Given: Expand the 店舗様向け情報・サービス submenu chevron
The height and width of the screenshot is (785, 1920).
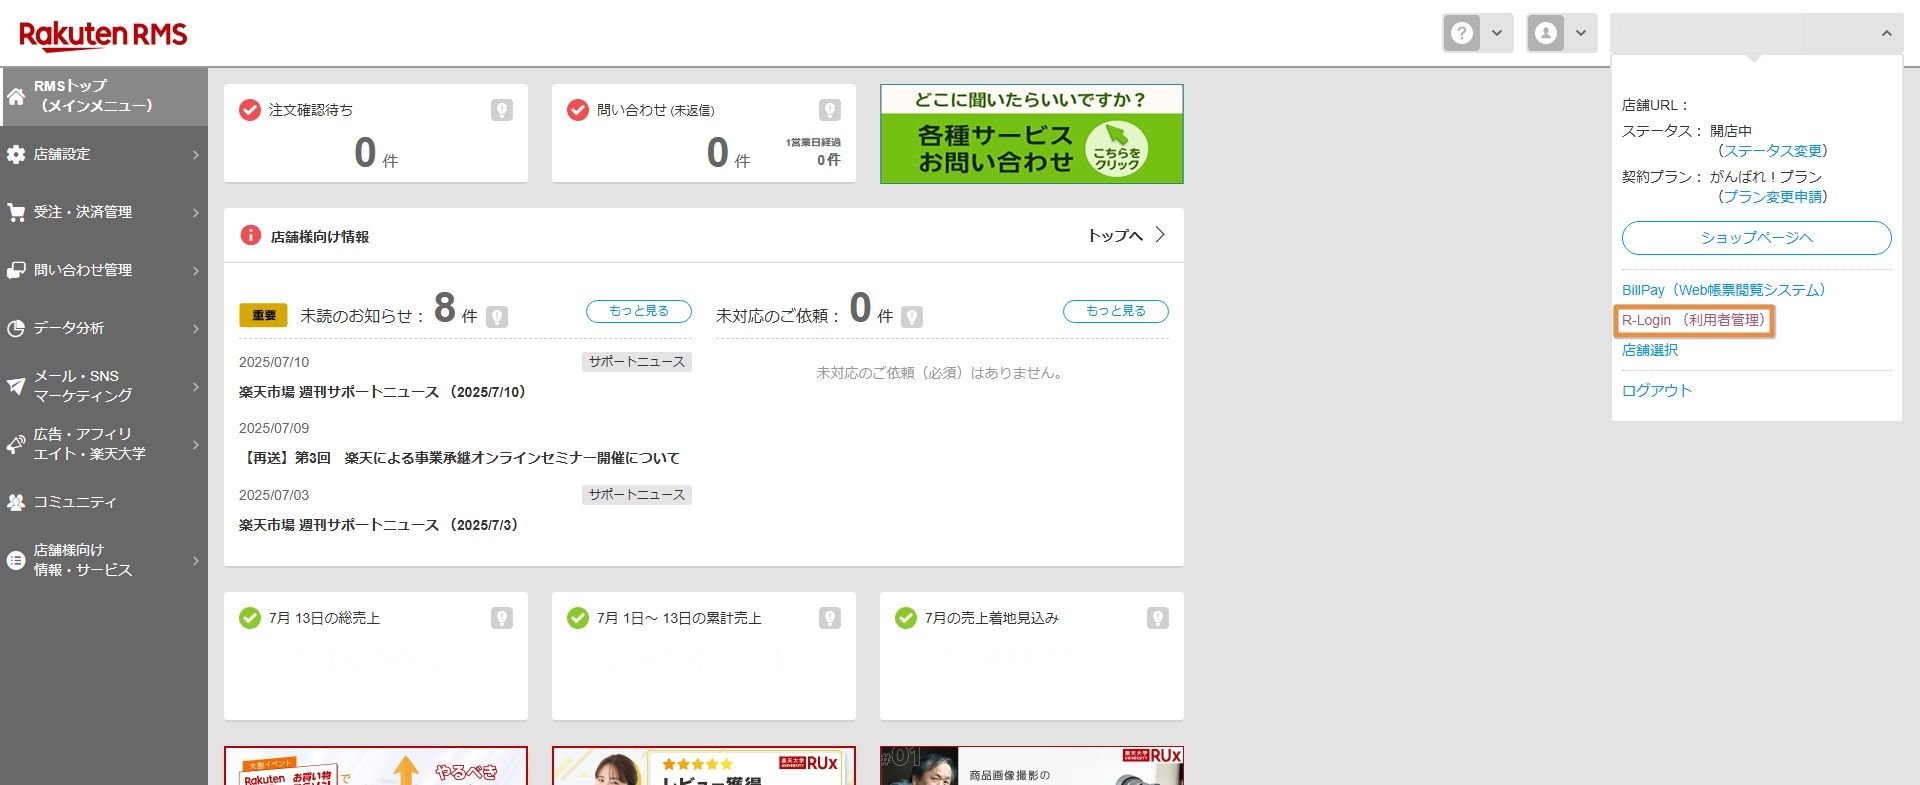Looking at the screenshot, I should (x=196, y=561).
